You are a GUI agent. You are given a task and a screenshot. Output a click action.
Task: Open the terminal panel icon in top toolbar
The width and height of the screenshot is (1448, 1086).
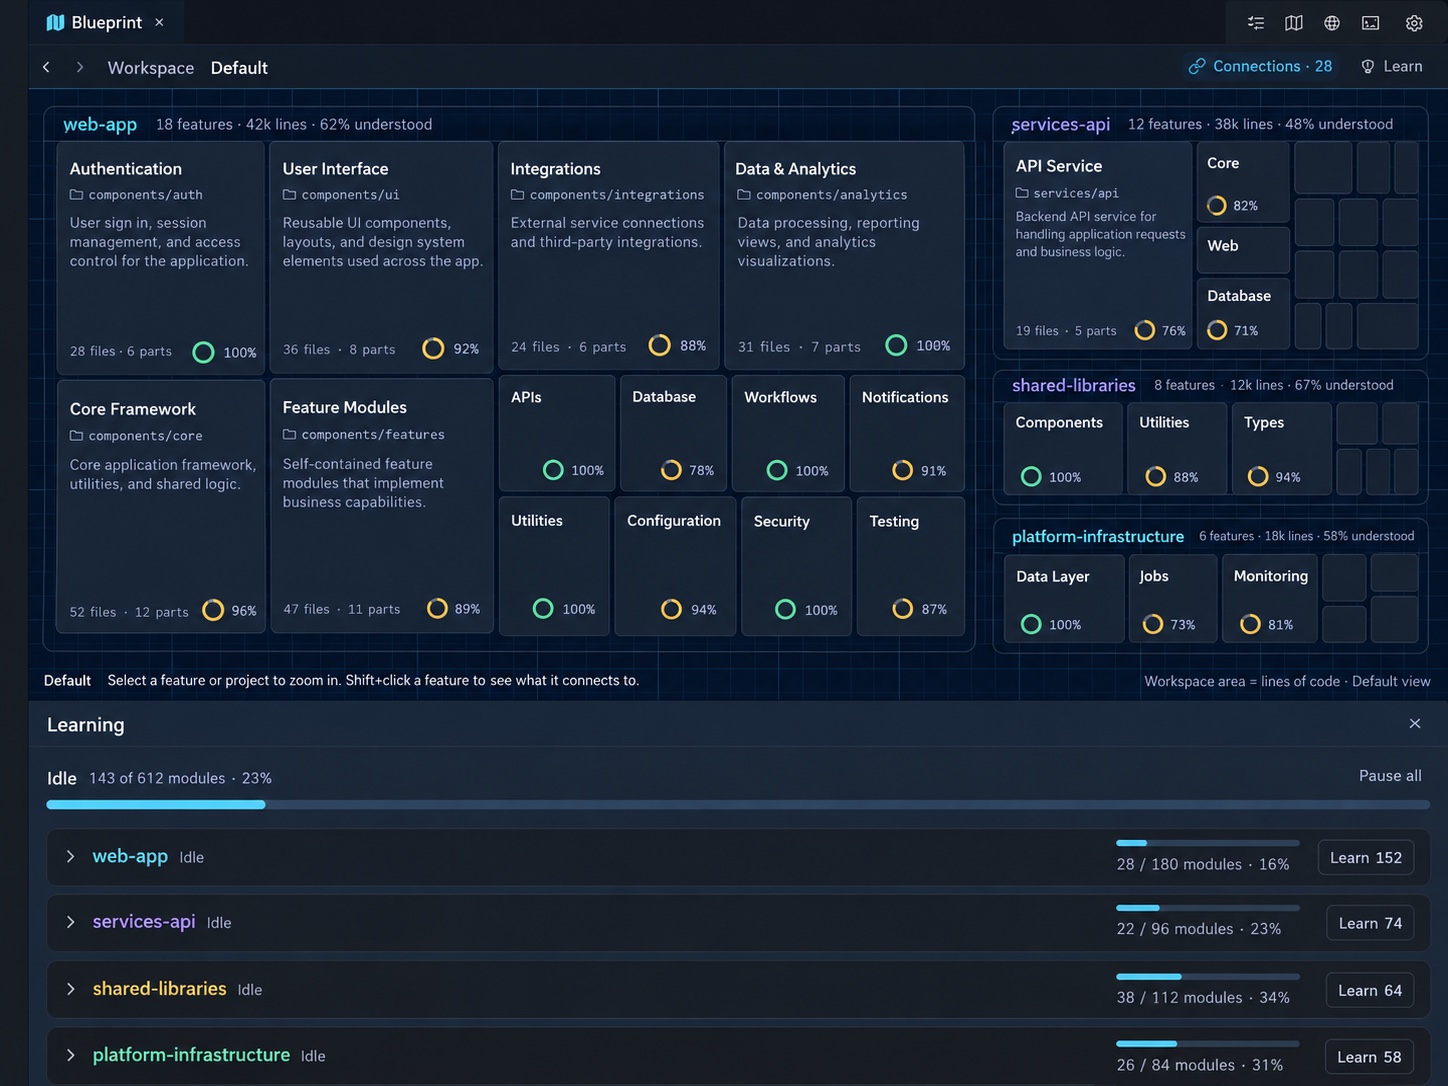pyautogui.click(x=1371, y=23)
